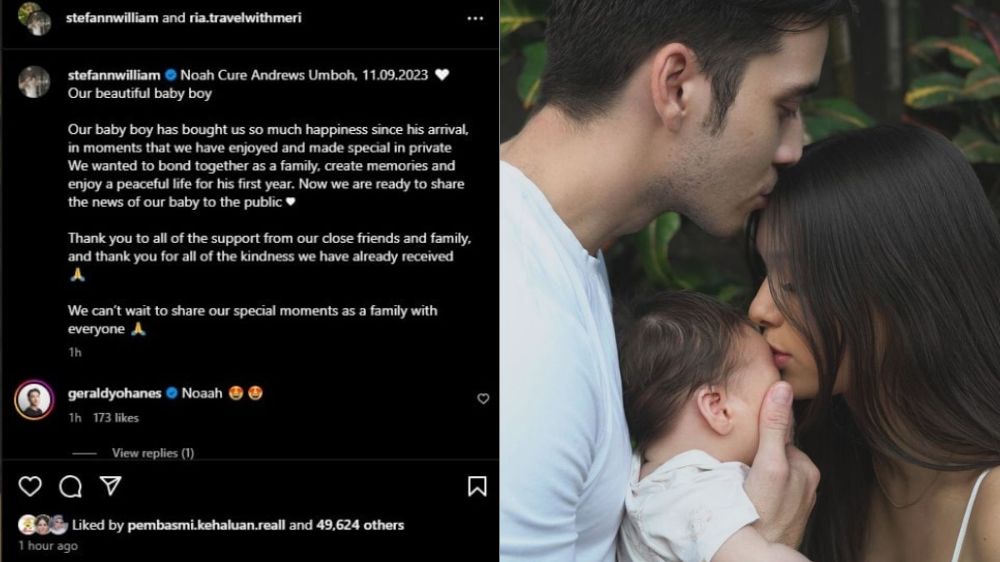
Task: Open the comment bubble icon
Action: click(70, 486)
